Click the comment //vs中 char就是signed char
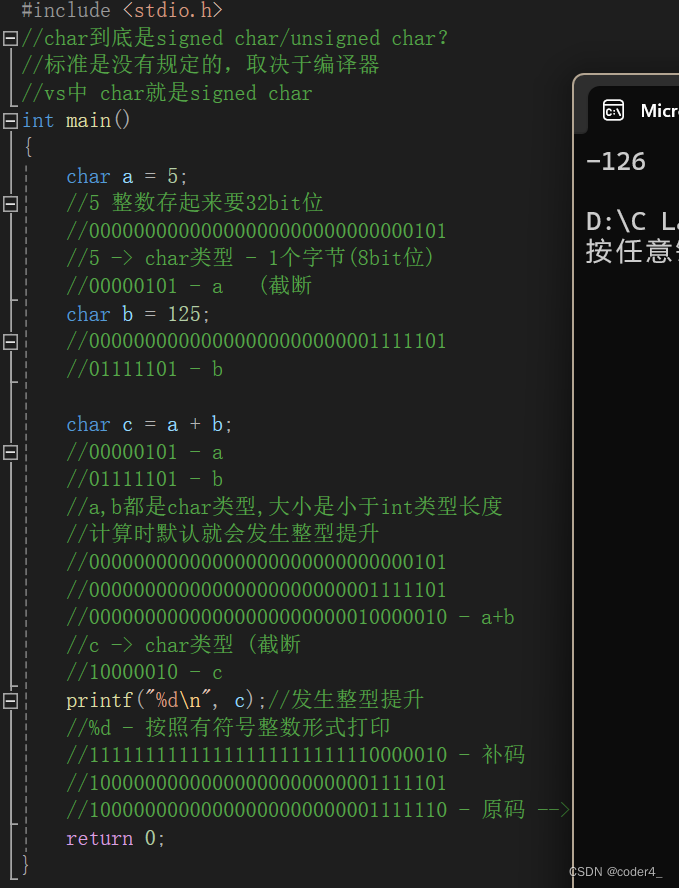 [x=166, y=93]
